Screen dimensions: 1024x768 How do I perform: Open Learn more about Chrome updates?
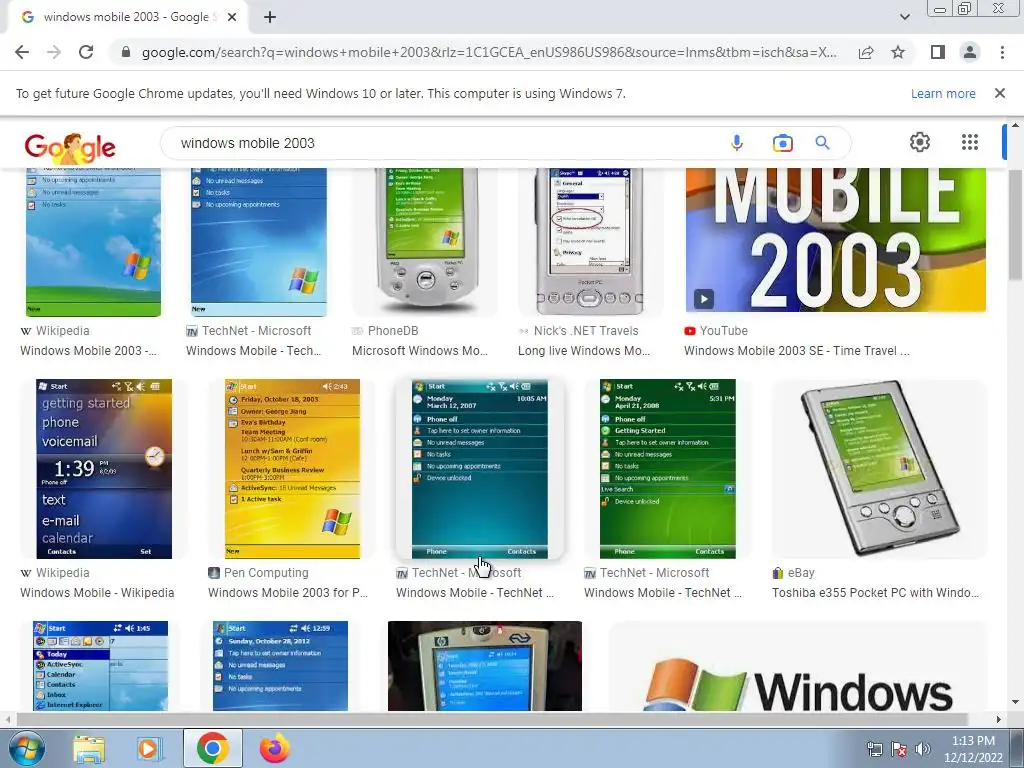point(943,93)
